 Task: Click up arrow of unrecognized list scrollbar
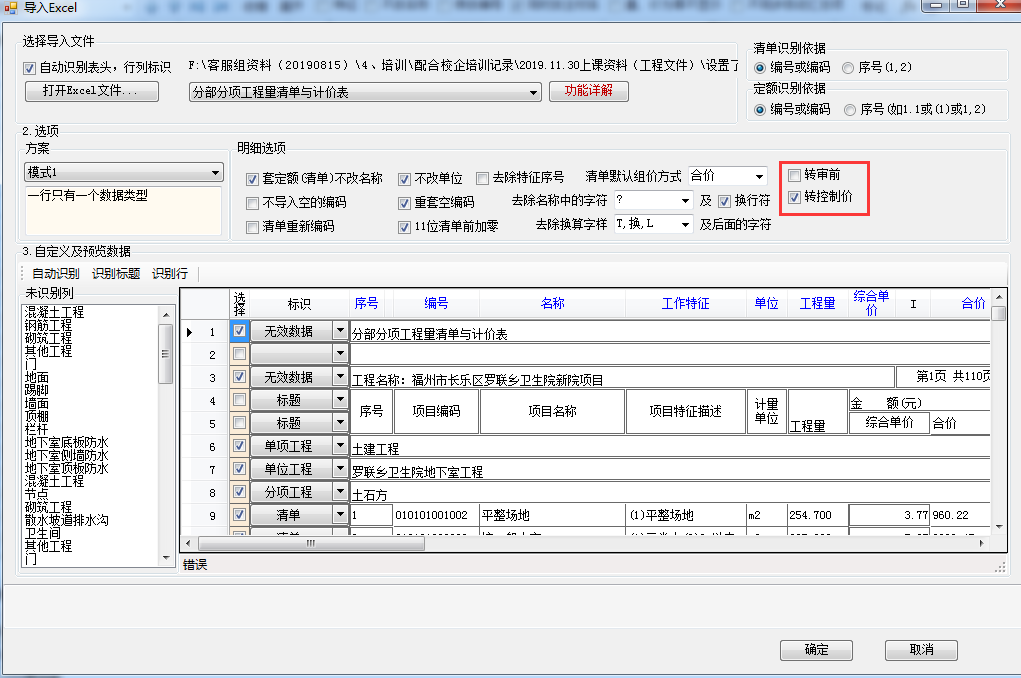point(166,315)
